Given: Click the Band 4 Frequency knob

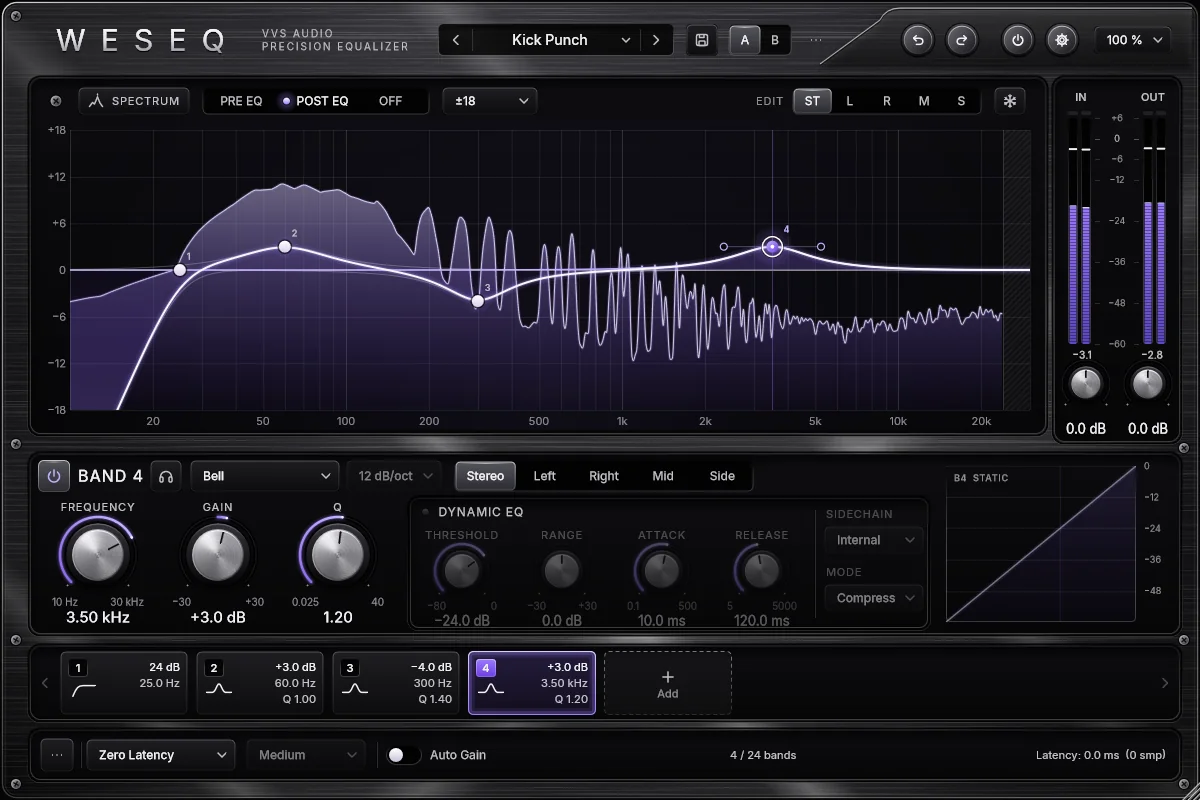Looking at the screenshot, I should 98,555.
